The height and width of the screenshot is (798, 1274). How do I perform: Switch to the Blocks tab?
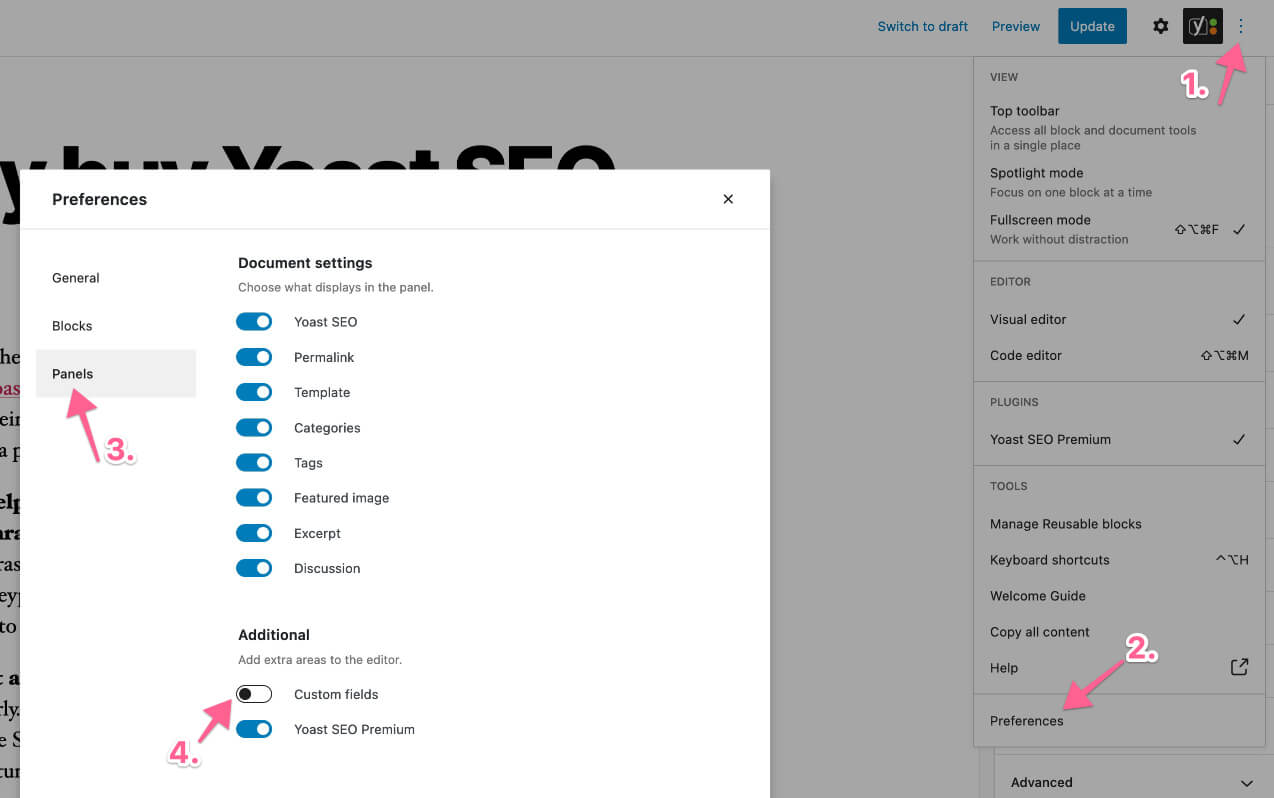tap(72, 326)
